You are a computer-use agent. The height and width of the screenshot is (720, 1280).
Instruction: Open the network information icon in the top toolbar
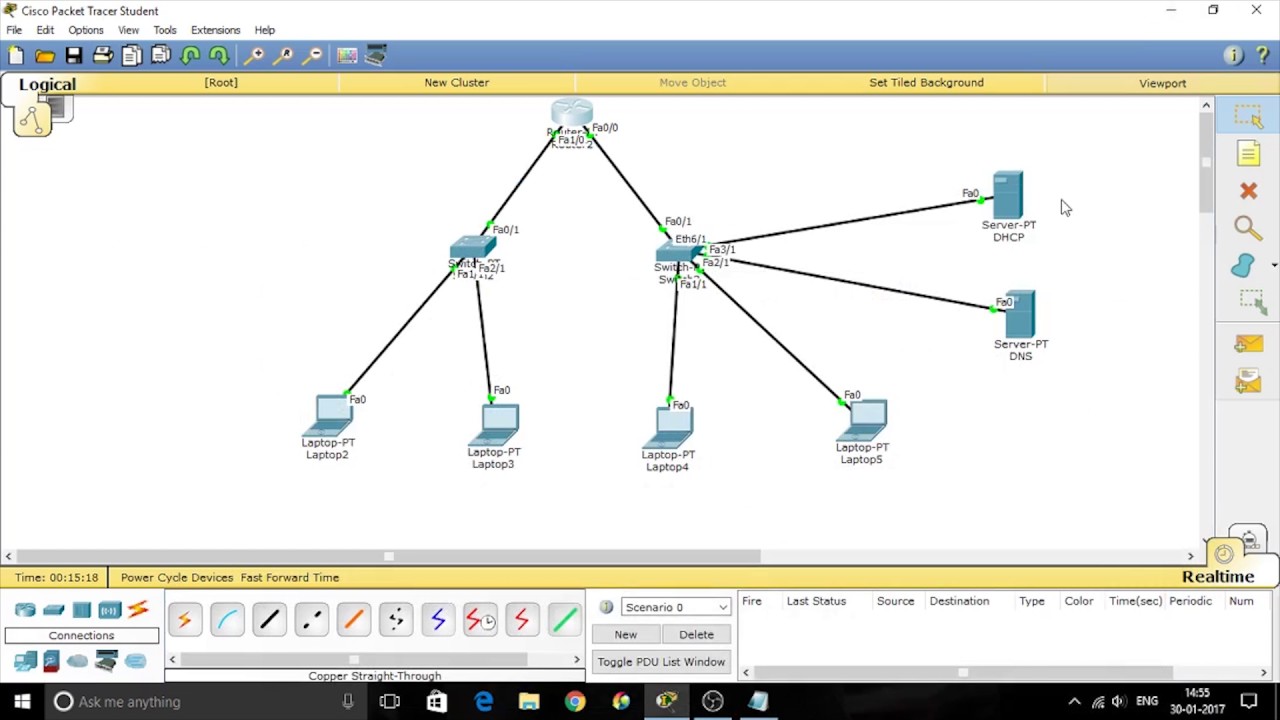click(1233, 56)
